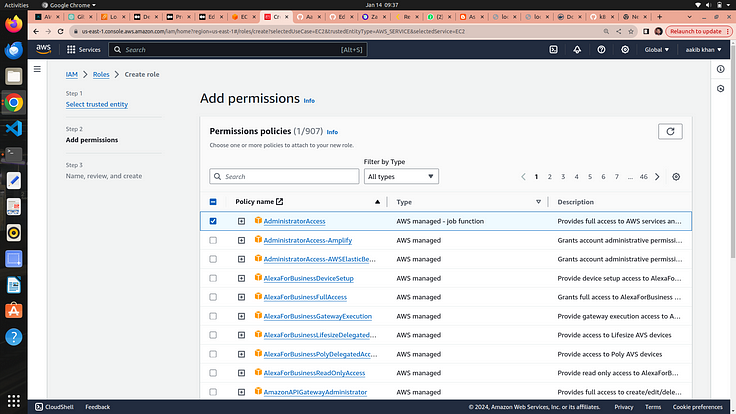Open Feedback in the footer
736x414 pixels.
click(x=98, y=407)
